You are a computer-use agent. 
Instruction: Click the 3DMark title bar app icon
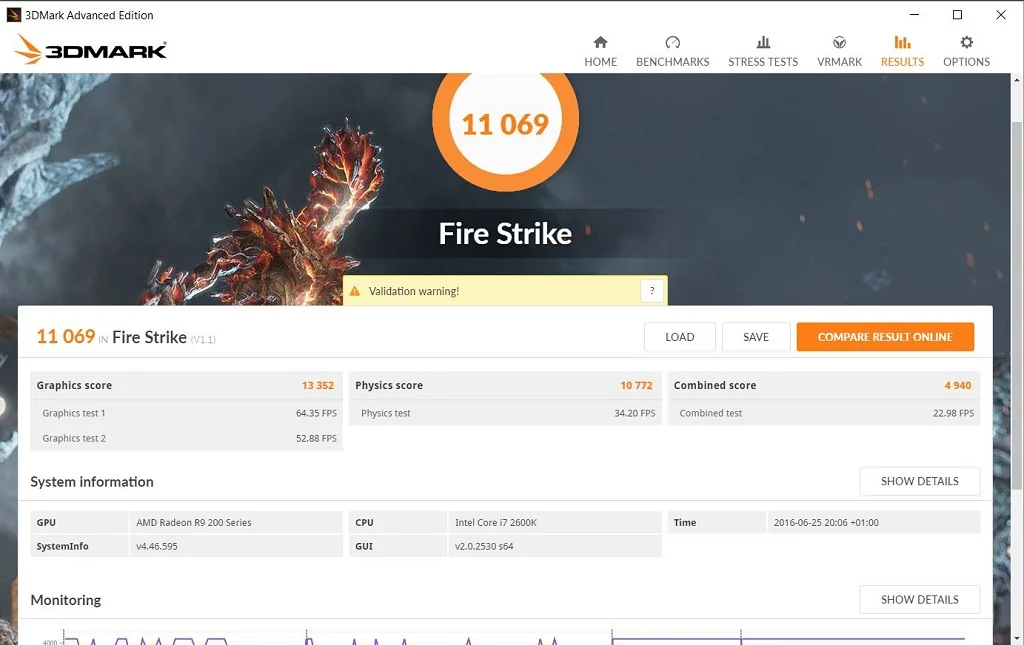click(x=13, y=14)
